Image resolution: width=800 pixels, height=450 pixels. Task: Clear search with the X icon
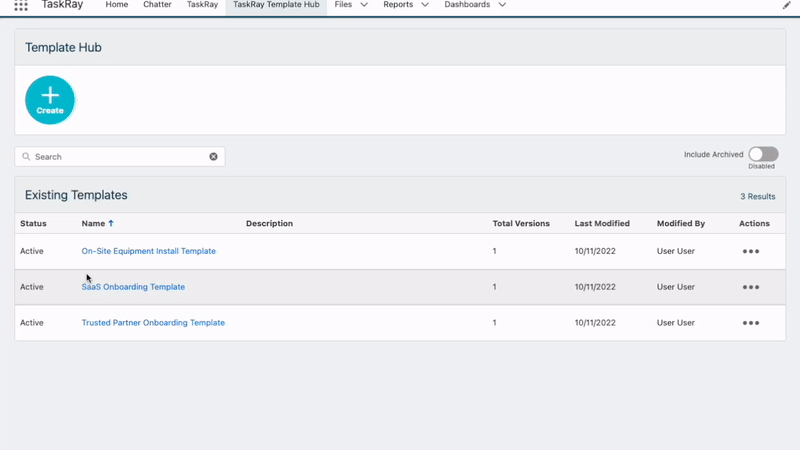pos(213,157)
